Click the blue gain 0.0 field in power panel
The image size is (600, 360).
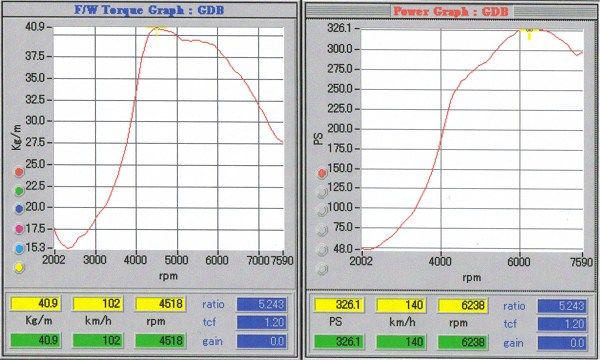(x=562, y=343)
